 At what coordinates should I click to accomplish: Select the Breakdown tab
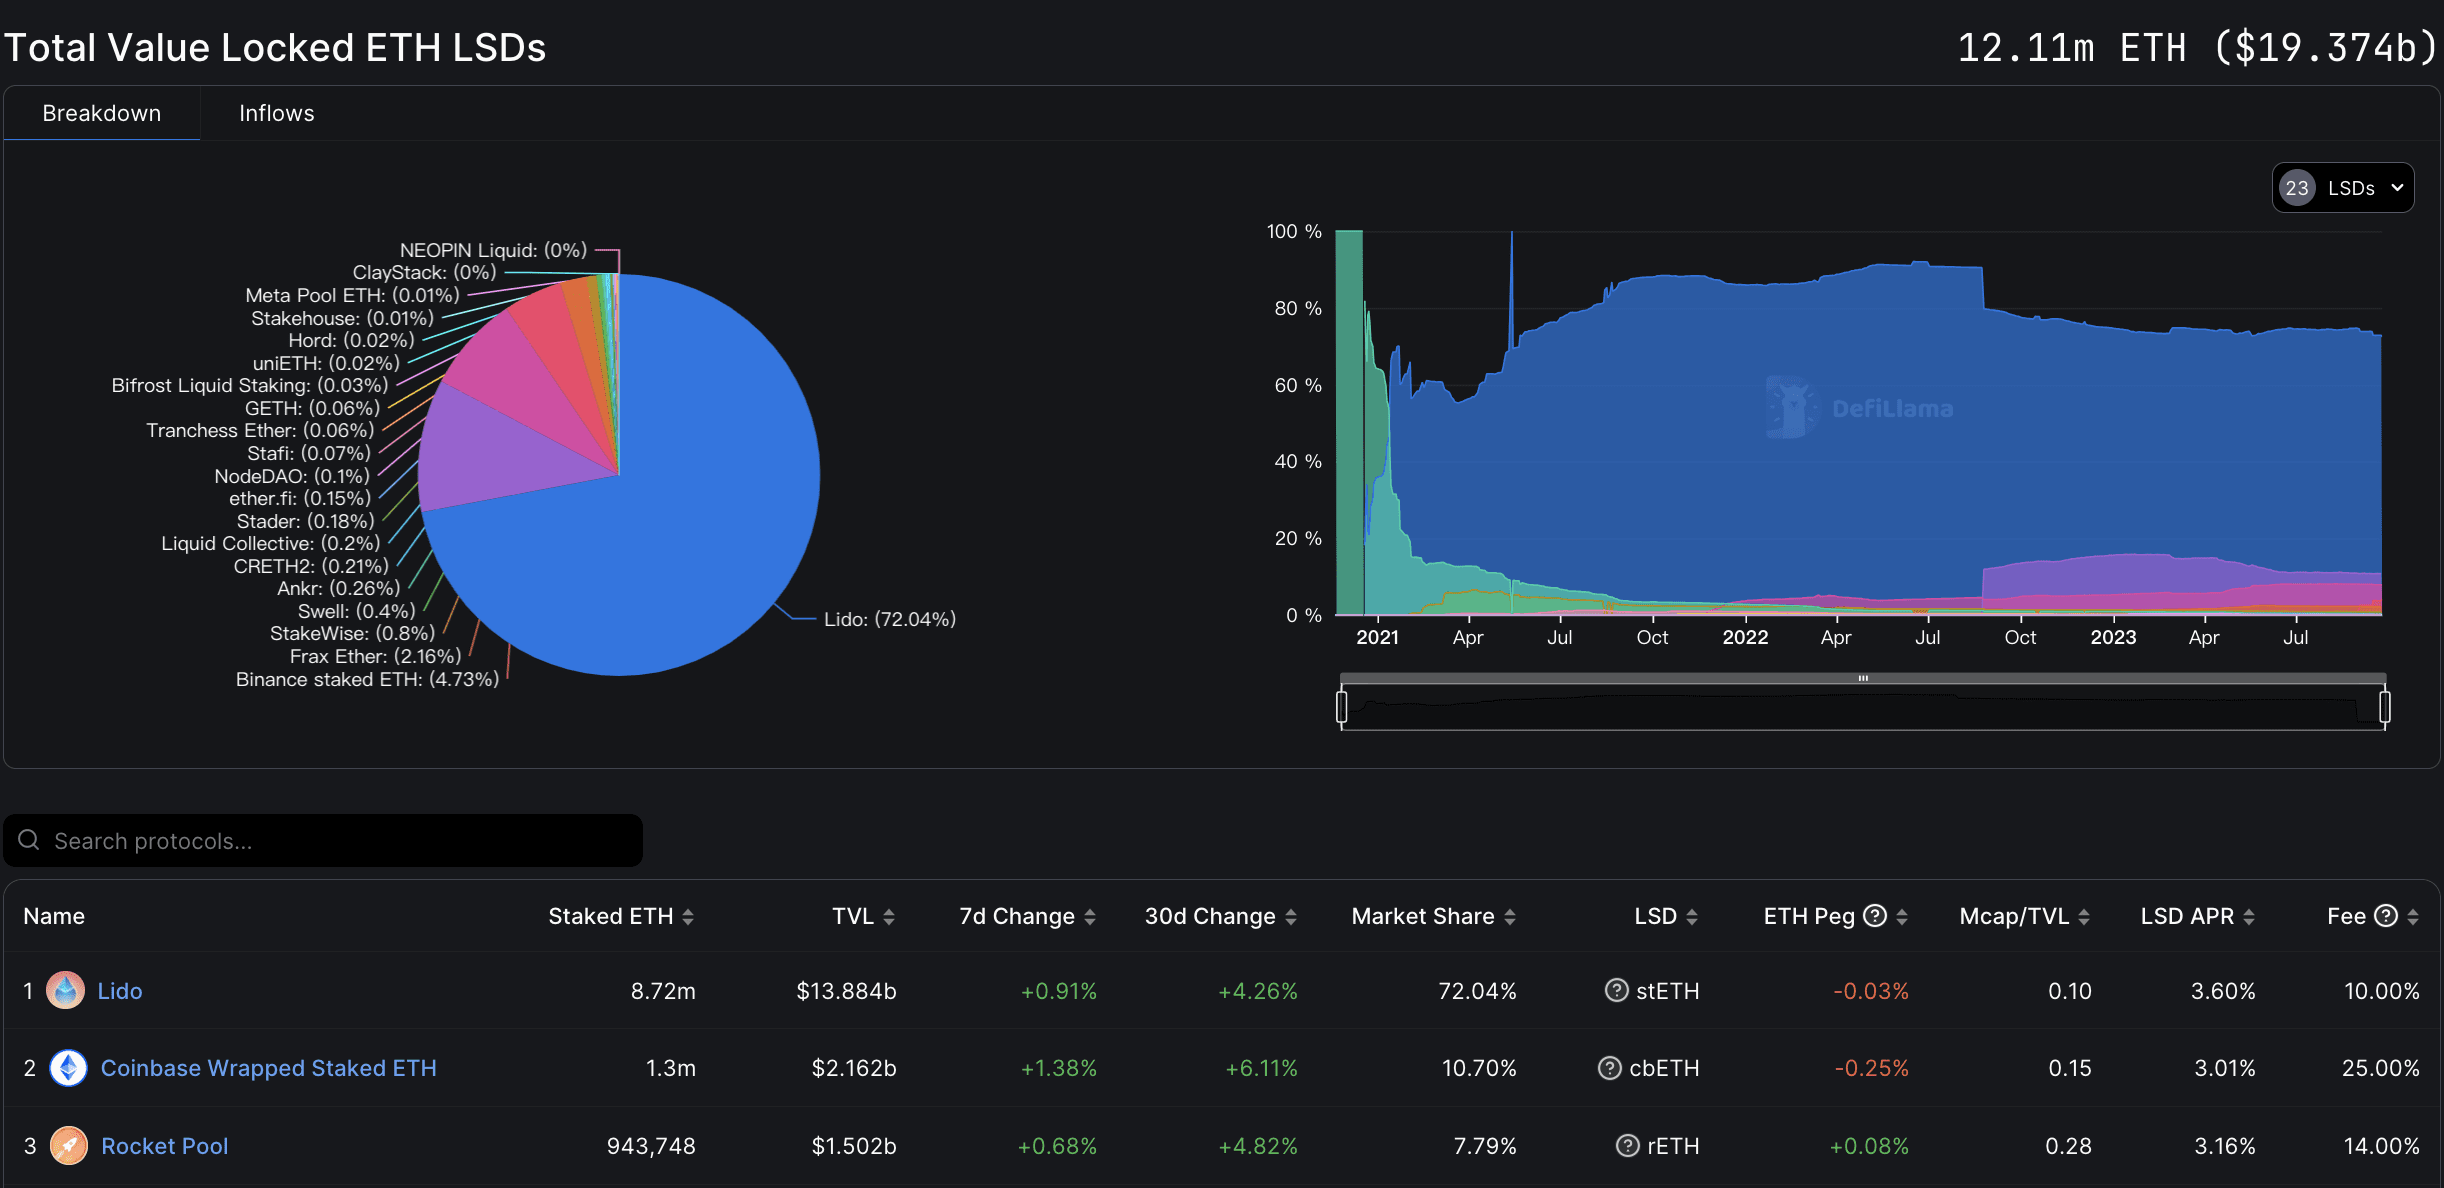point(101,113)
